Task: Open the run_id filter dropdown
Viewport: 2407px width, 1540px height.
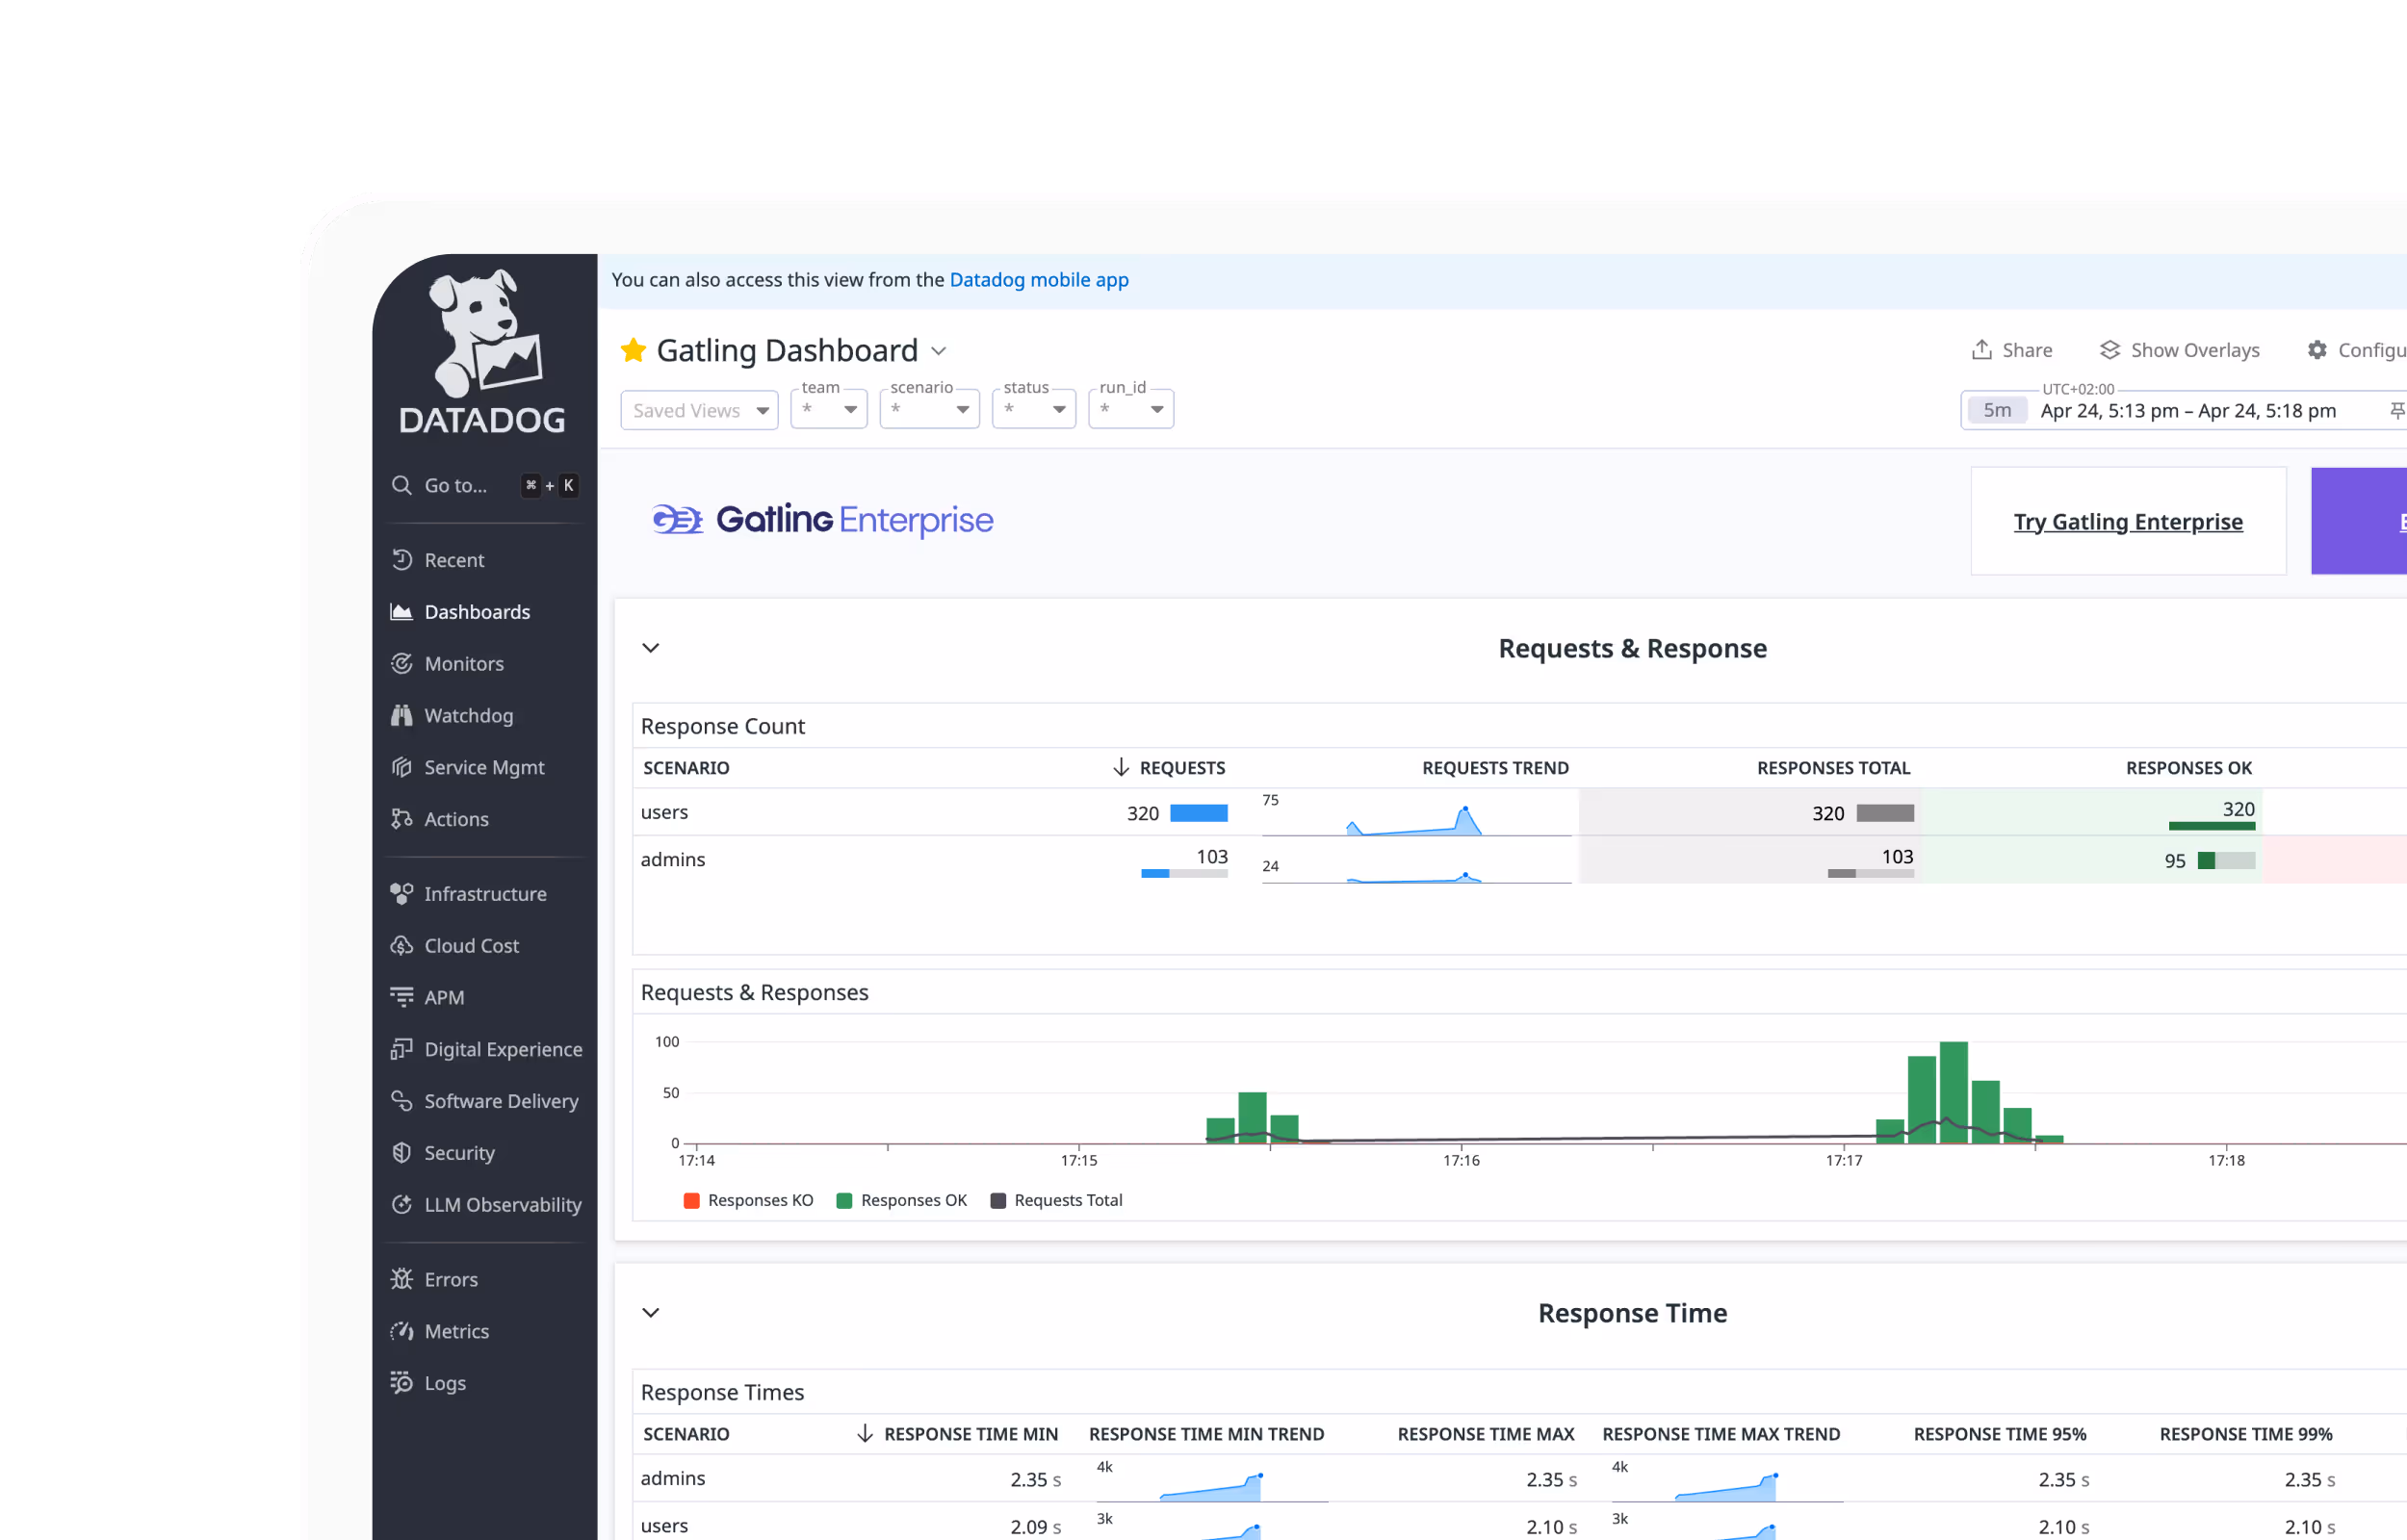Action: click(1131, 409)
